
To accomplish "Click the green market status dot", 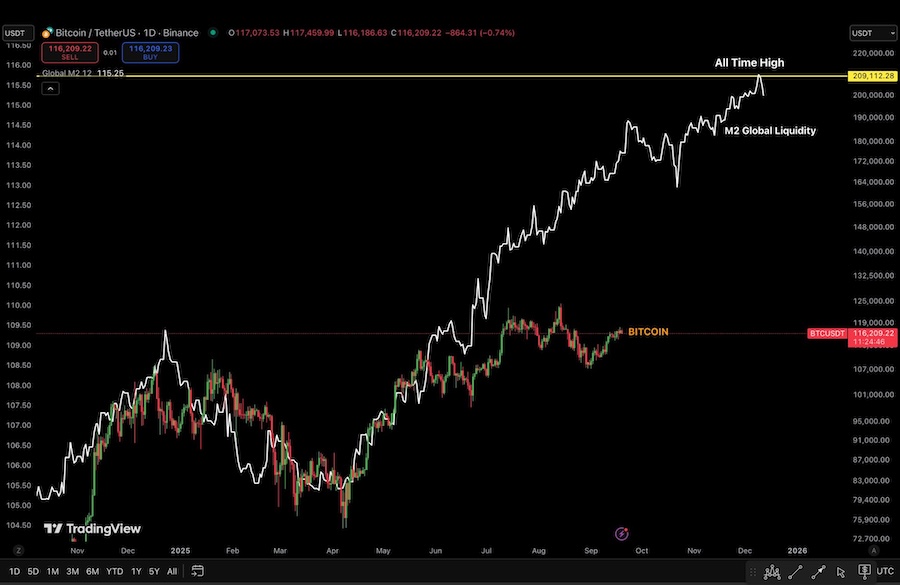I will click(x=213, y=33).
